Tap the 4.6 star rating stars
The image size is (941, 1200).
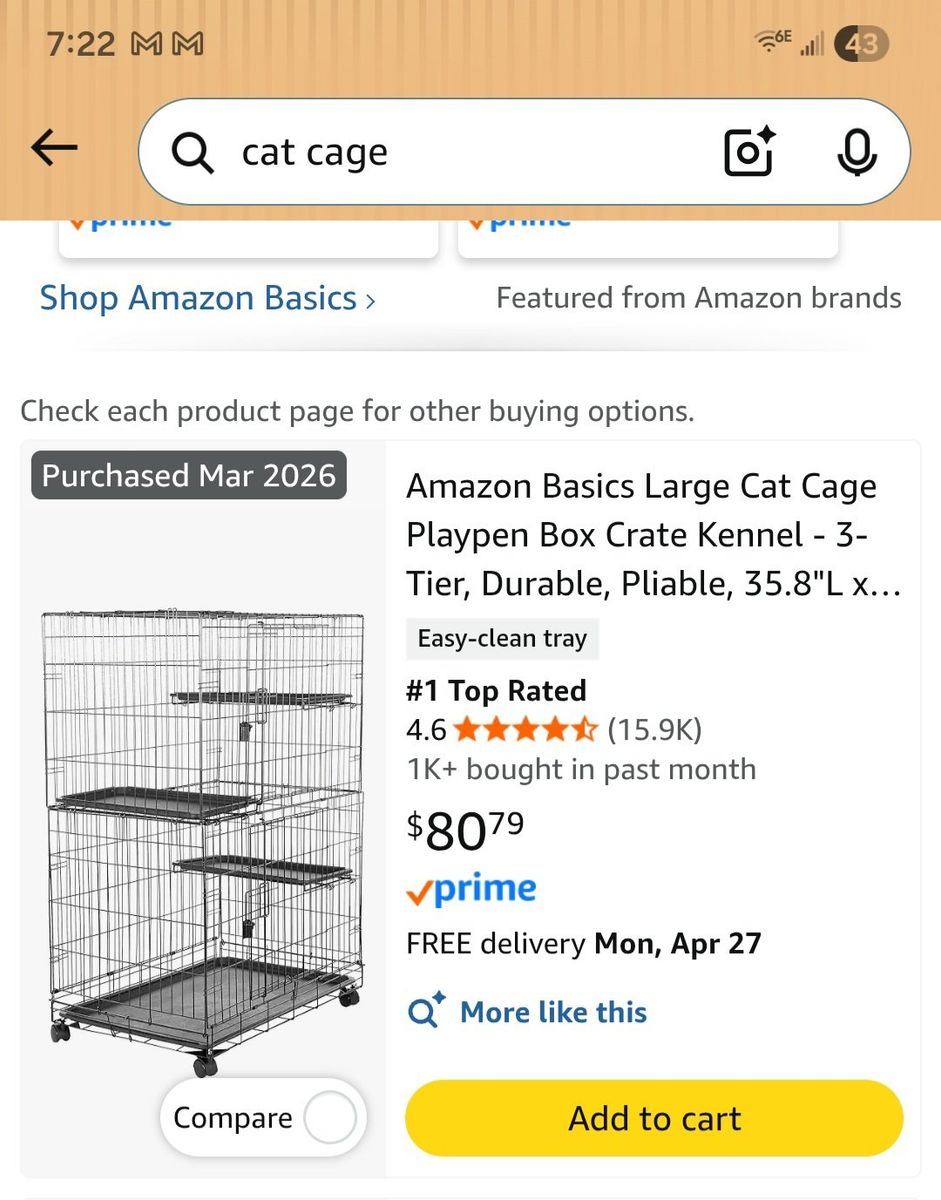coord(526,730)
